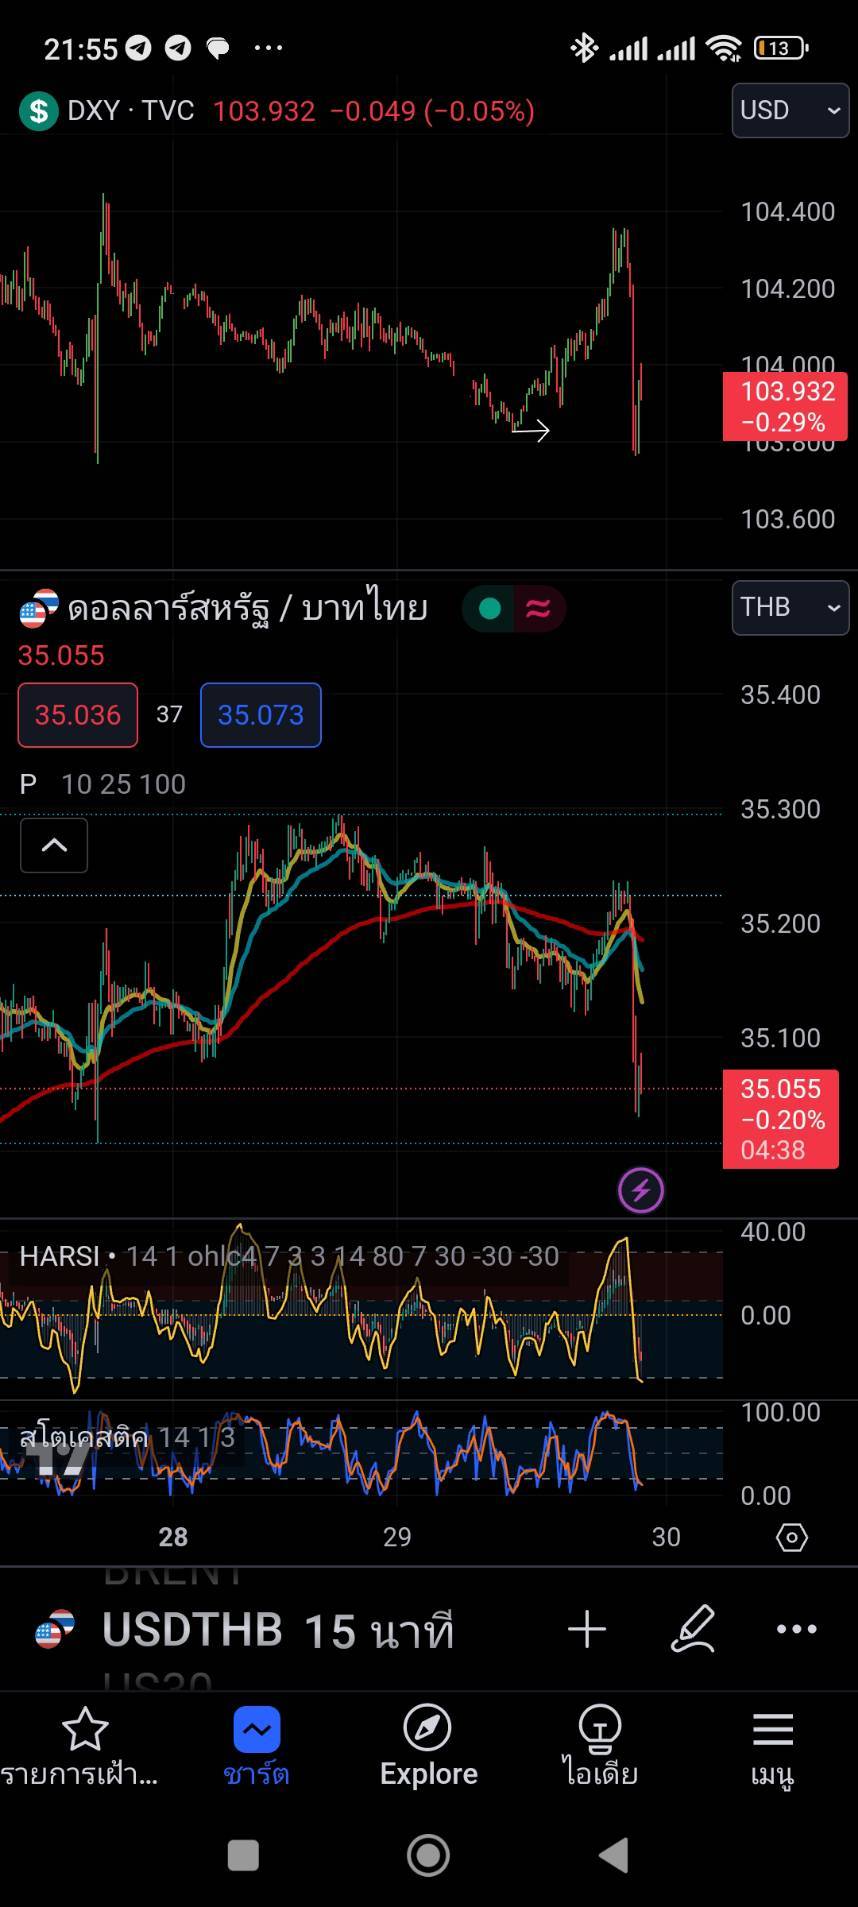The width and height of the screenshot is (858, 1907).
Task: Tap the purple lightning flash icon
Action: (x=641, y=1190)
